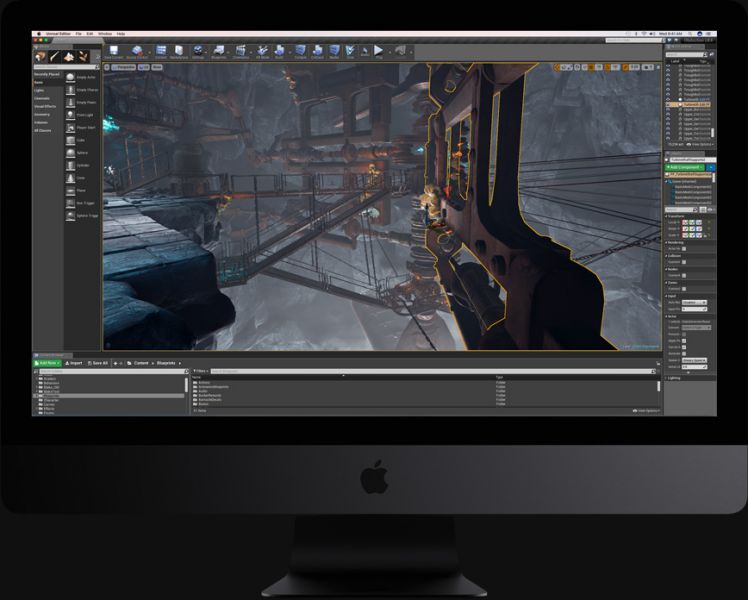This screenshot has height=600, width=748.
Task: Select the Foliage mode icon
Action: coord(83,57)
